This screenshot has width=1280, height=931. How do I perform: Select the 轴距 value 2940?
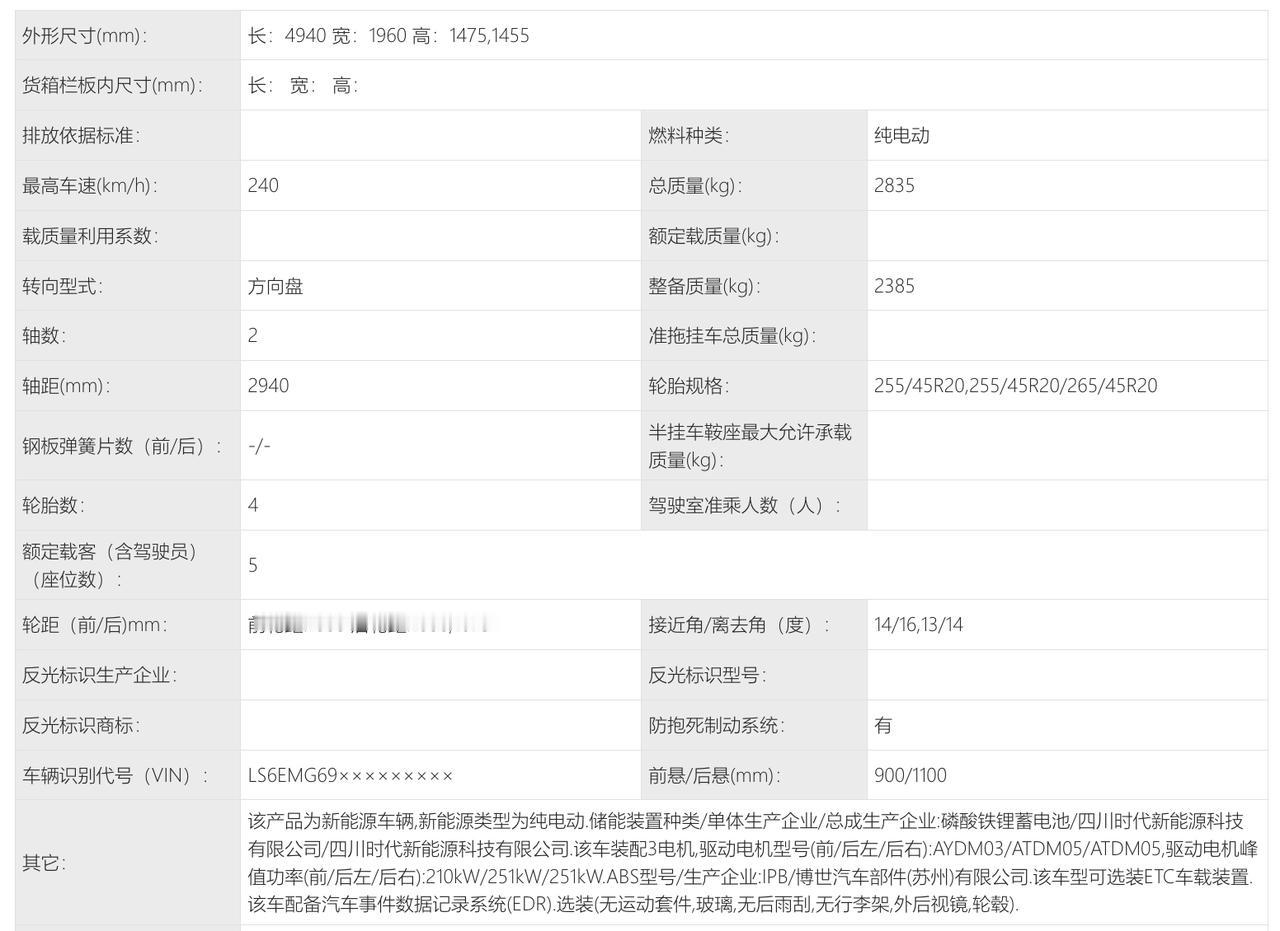click(x=265, y=386)
